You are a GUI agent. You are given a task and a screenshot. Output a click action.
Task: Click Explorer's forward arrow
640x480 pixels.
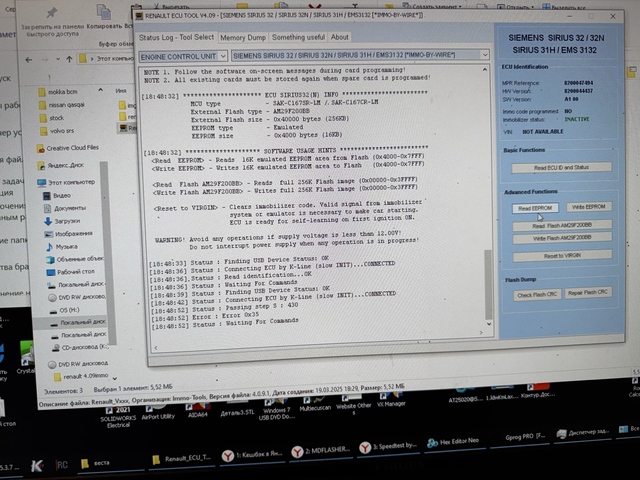[x=44, y=60]
